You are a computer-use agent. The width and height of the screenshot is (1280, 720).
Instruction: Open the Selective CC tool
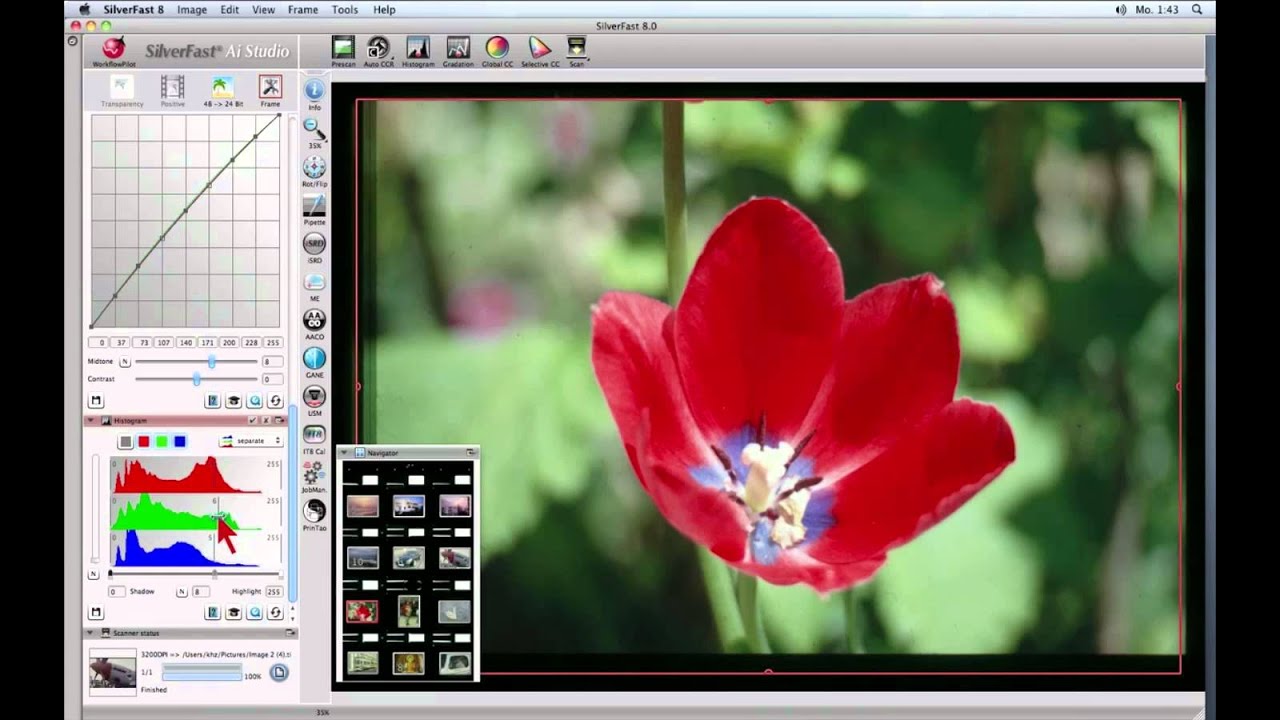click(540, 51)
